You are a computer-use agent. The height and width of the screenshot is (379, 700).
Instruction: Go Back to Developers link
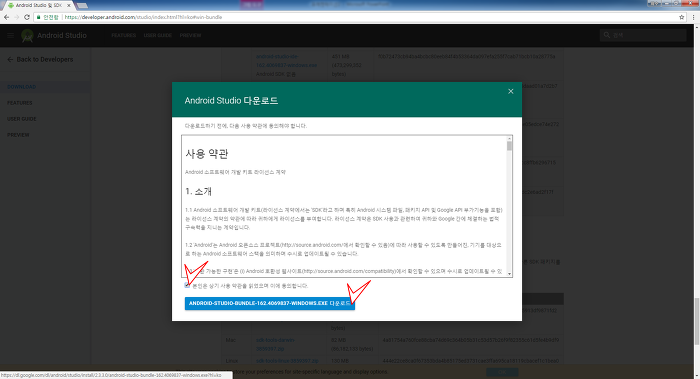tap(40, 59)
